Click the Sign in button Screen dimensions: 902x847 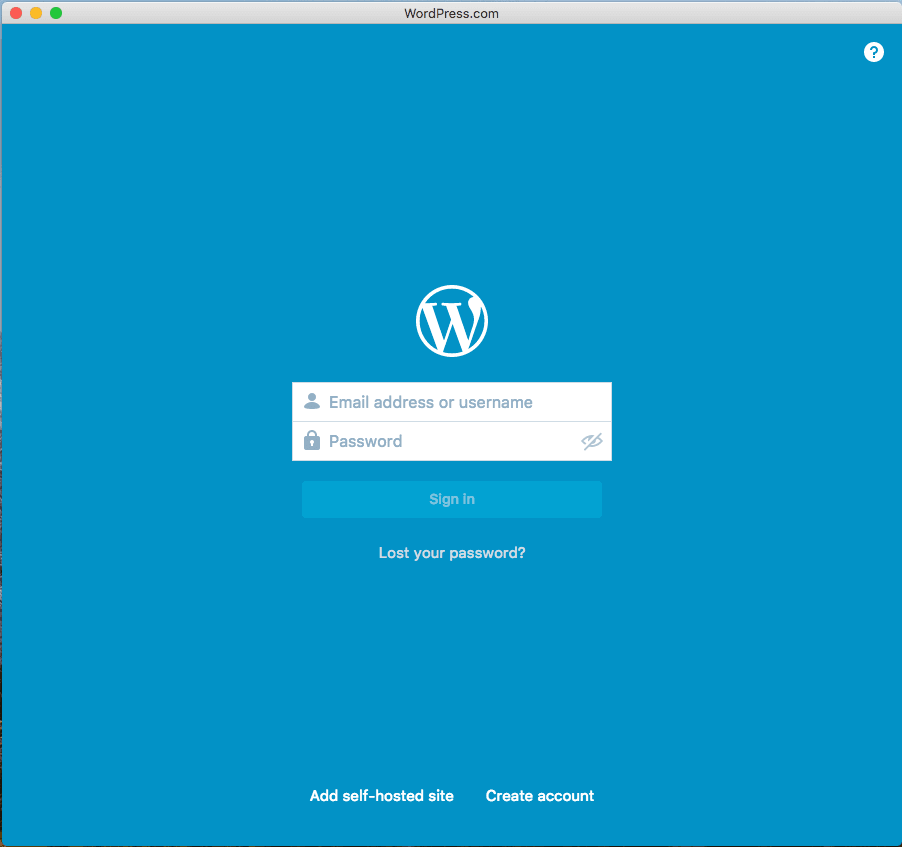pos(452,499)
